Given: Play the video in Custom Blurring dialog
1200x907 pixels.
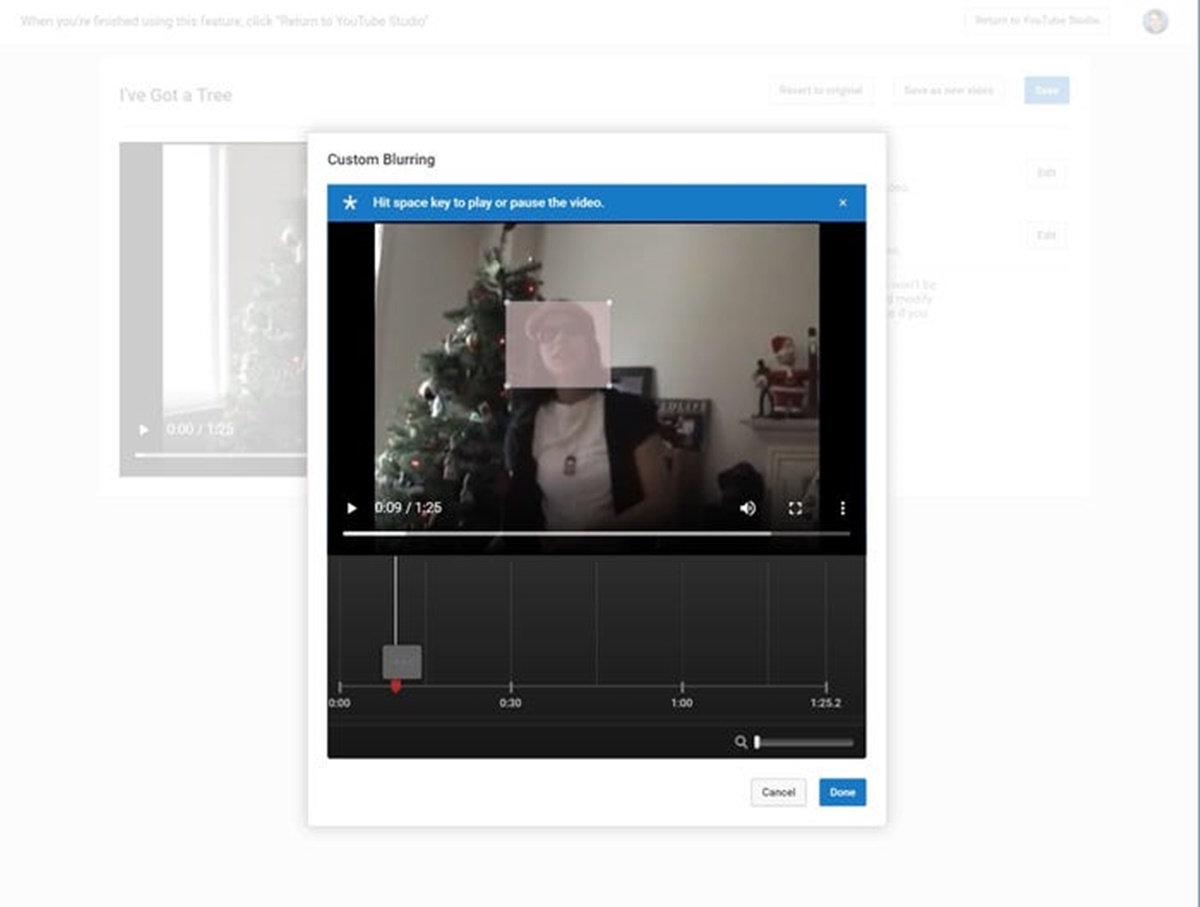Looking at the screenshot, I should coord(351,508).
